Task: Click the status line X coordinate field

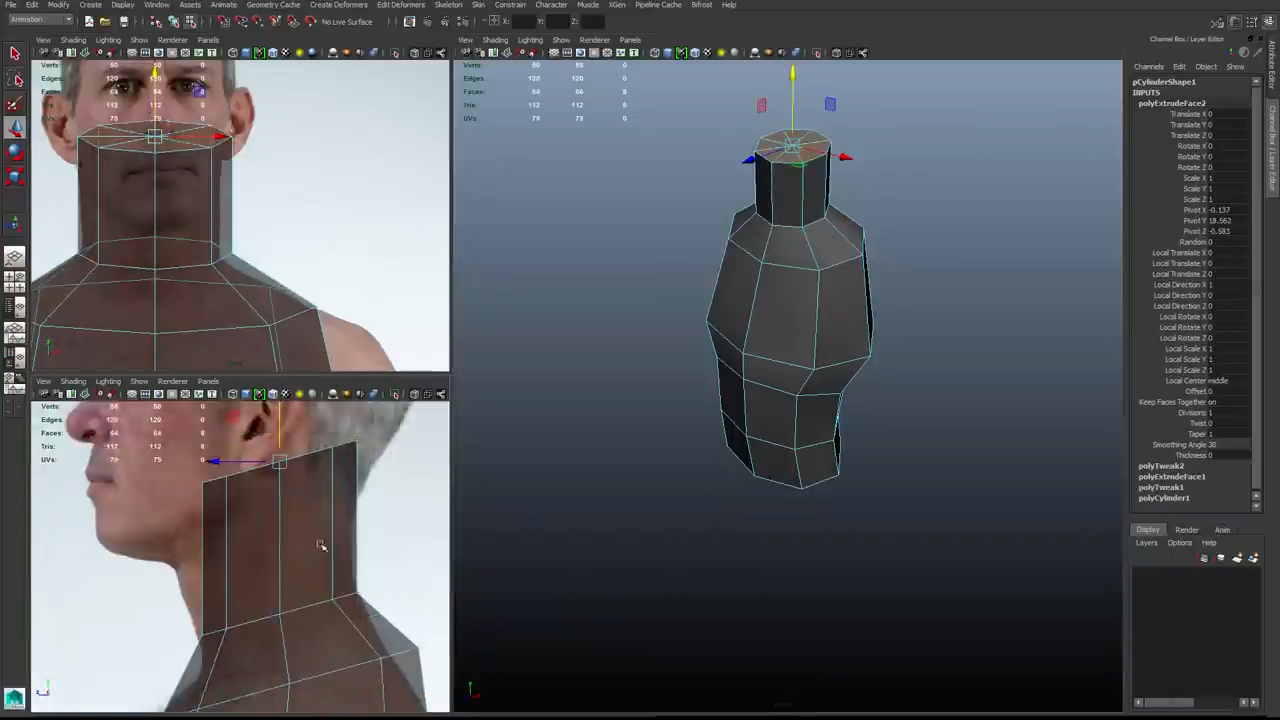Action: [522, 21]
